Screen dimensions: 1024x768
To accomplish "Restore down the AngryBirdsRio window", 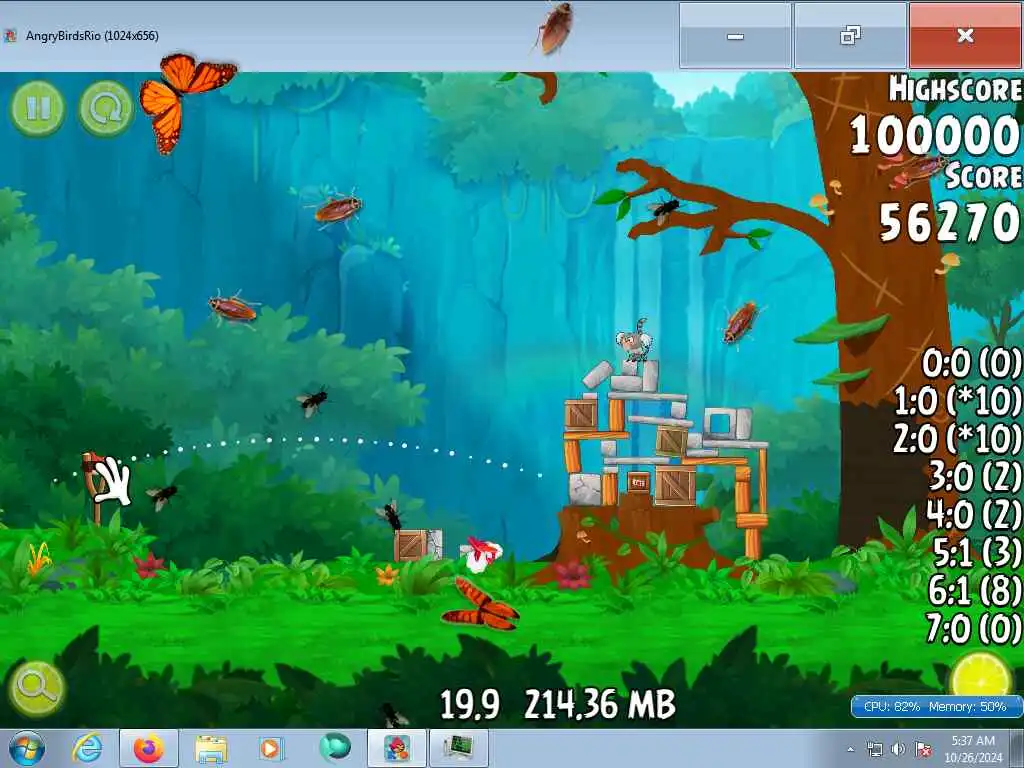I will tap(850, 35).
